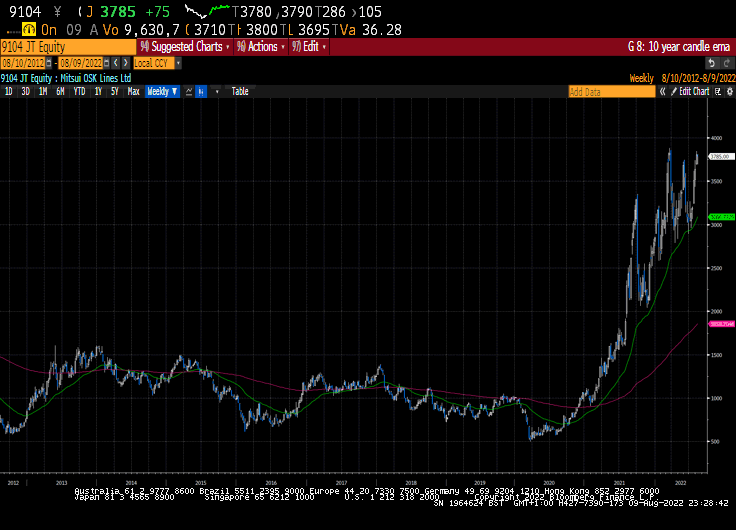Open chart settings gear icon
This screenshot has width=736, height=530.
pos(730,92)
